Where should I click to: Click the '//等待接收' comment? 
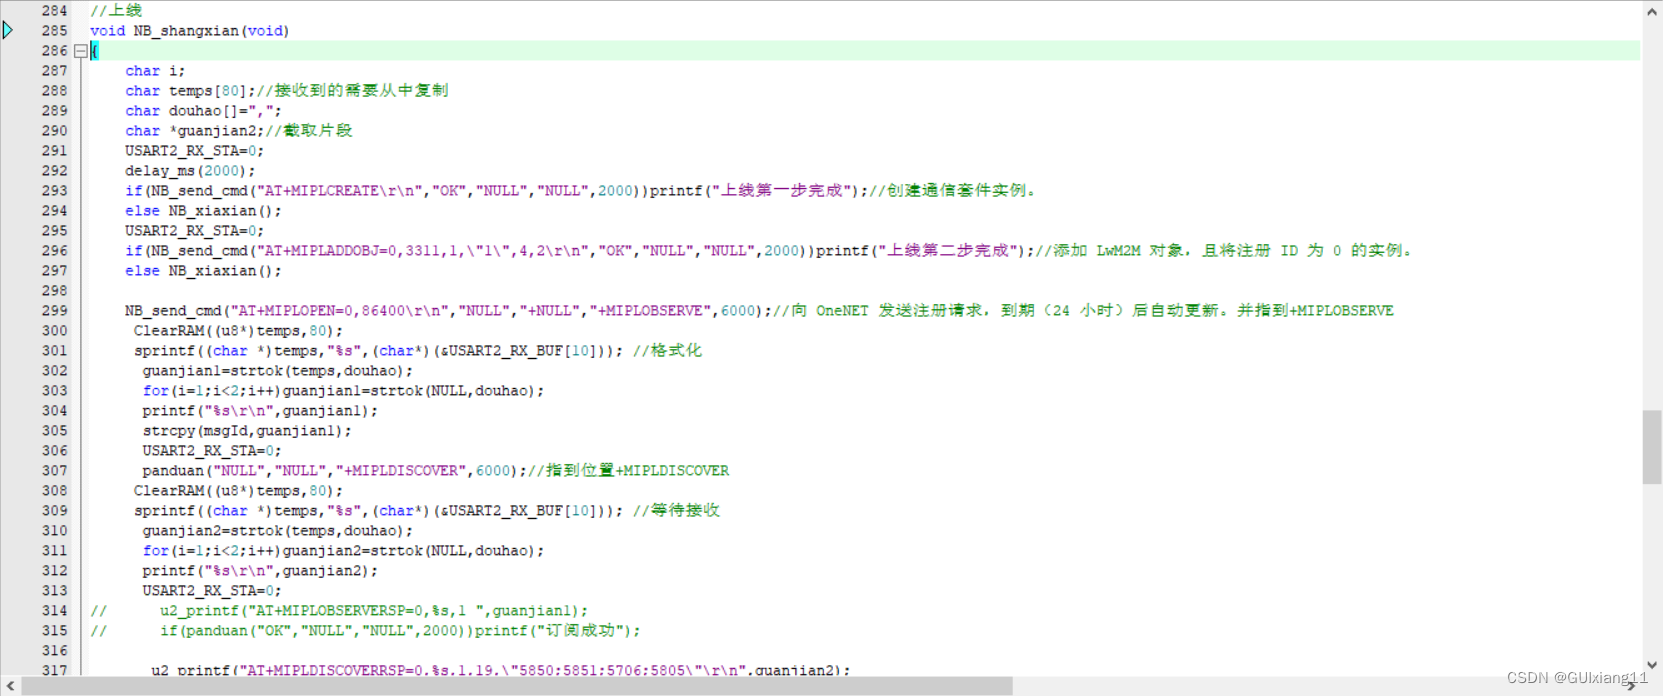point(676,511)
